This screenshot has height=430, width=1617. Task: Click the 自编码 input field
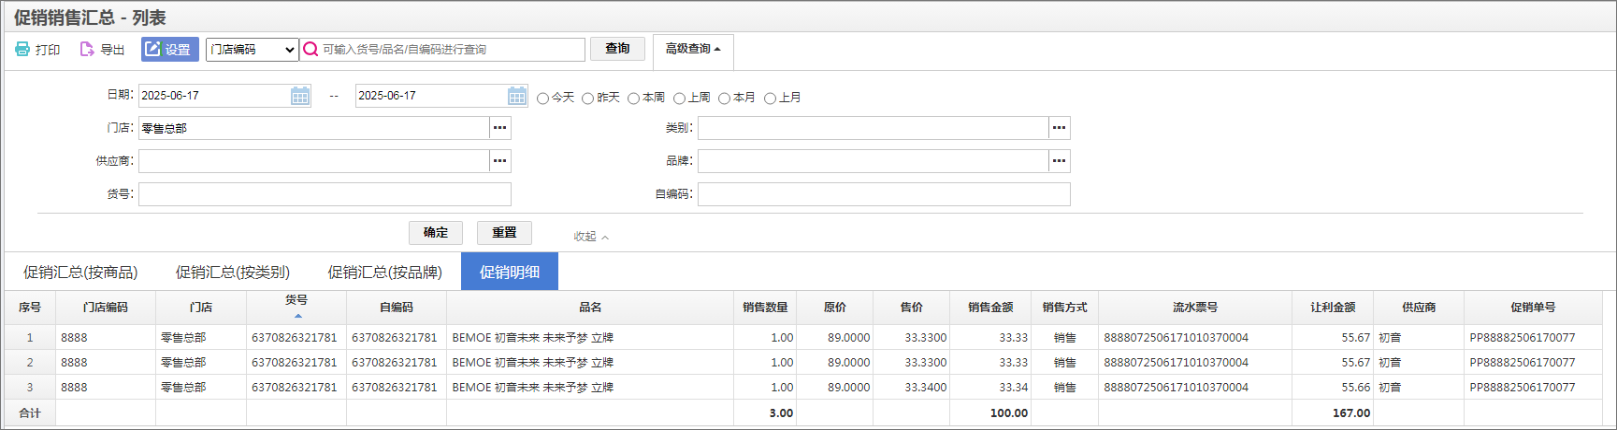884,194
